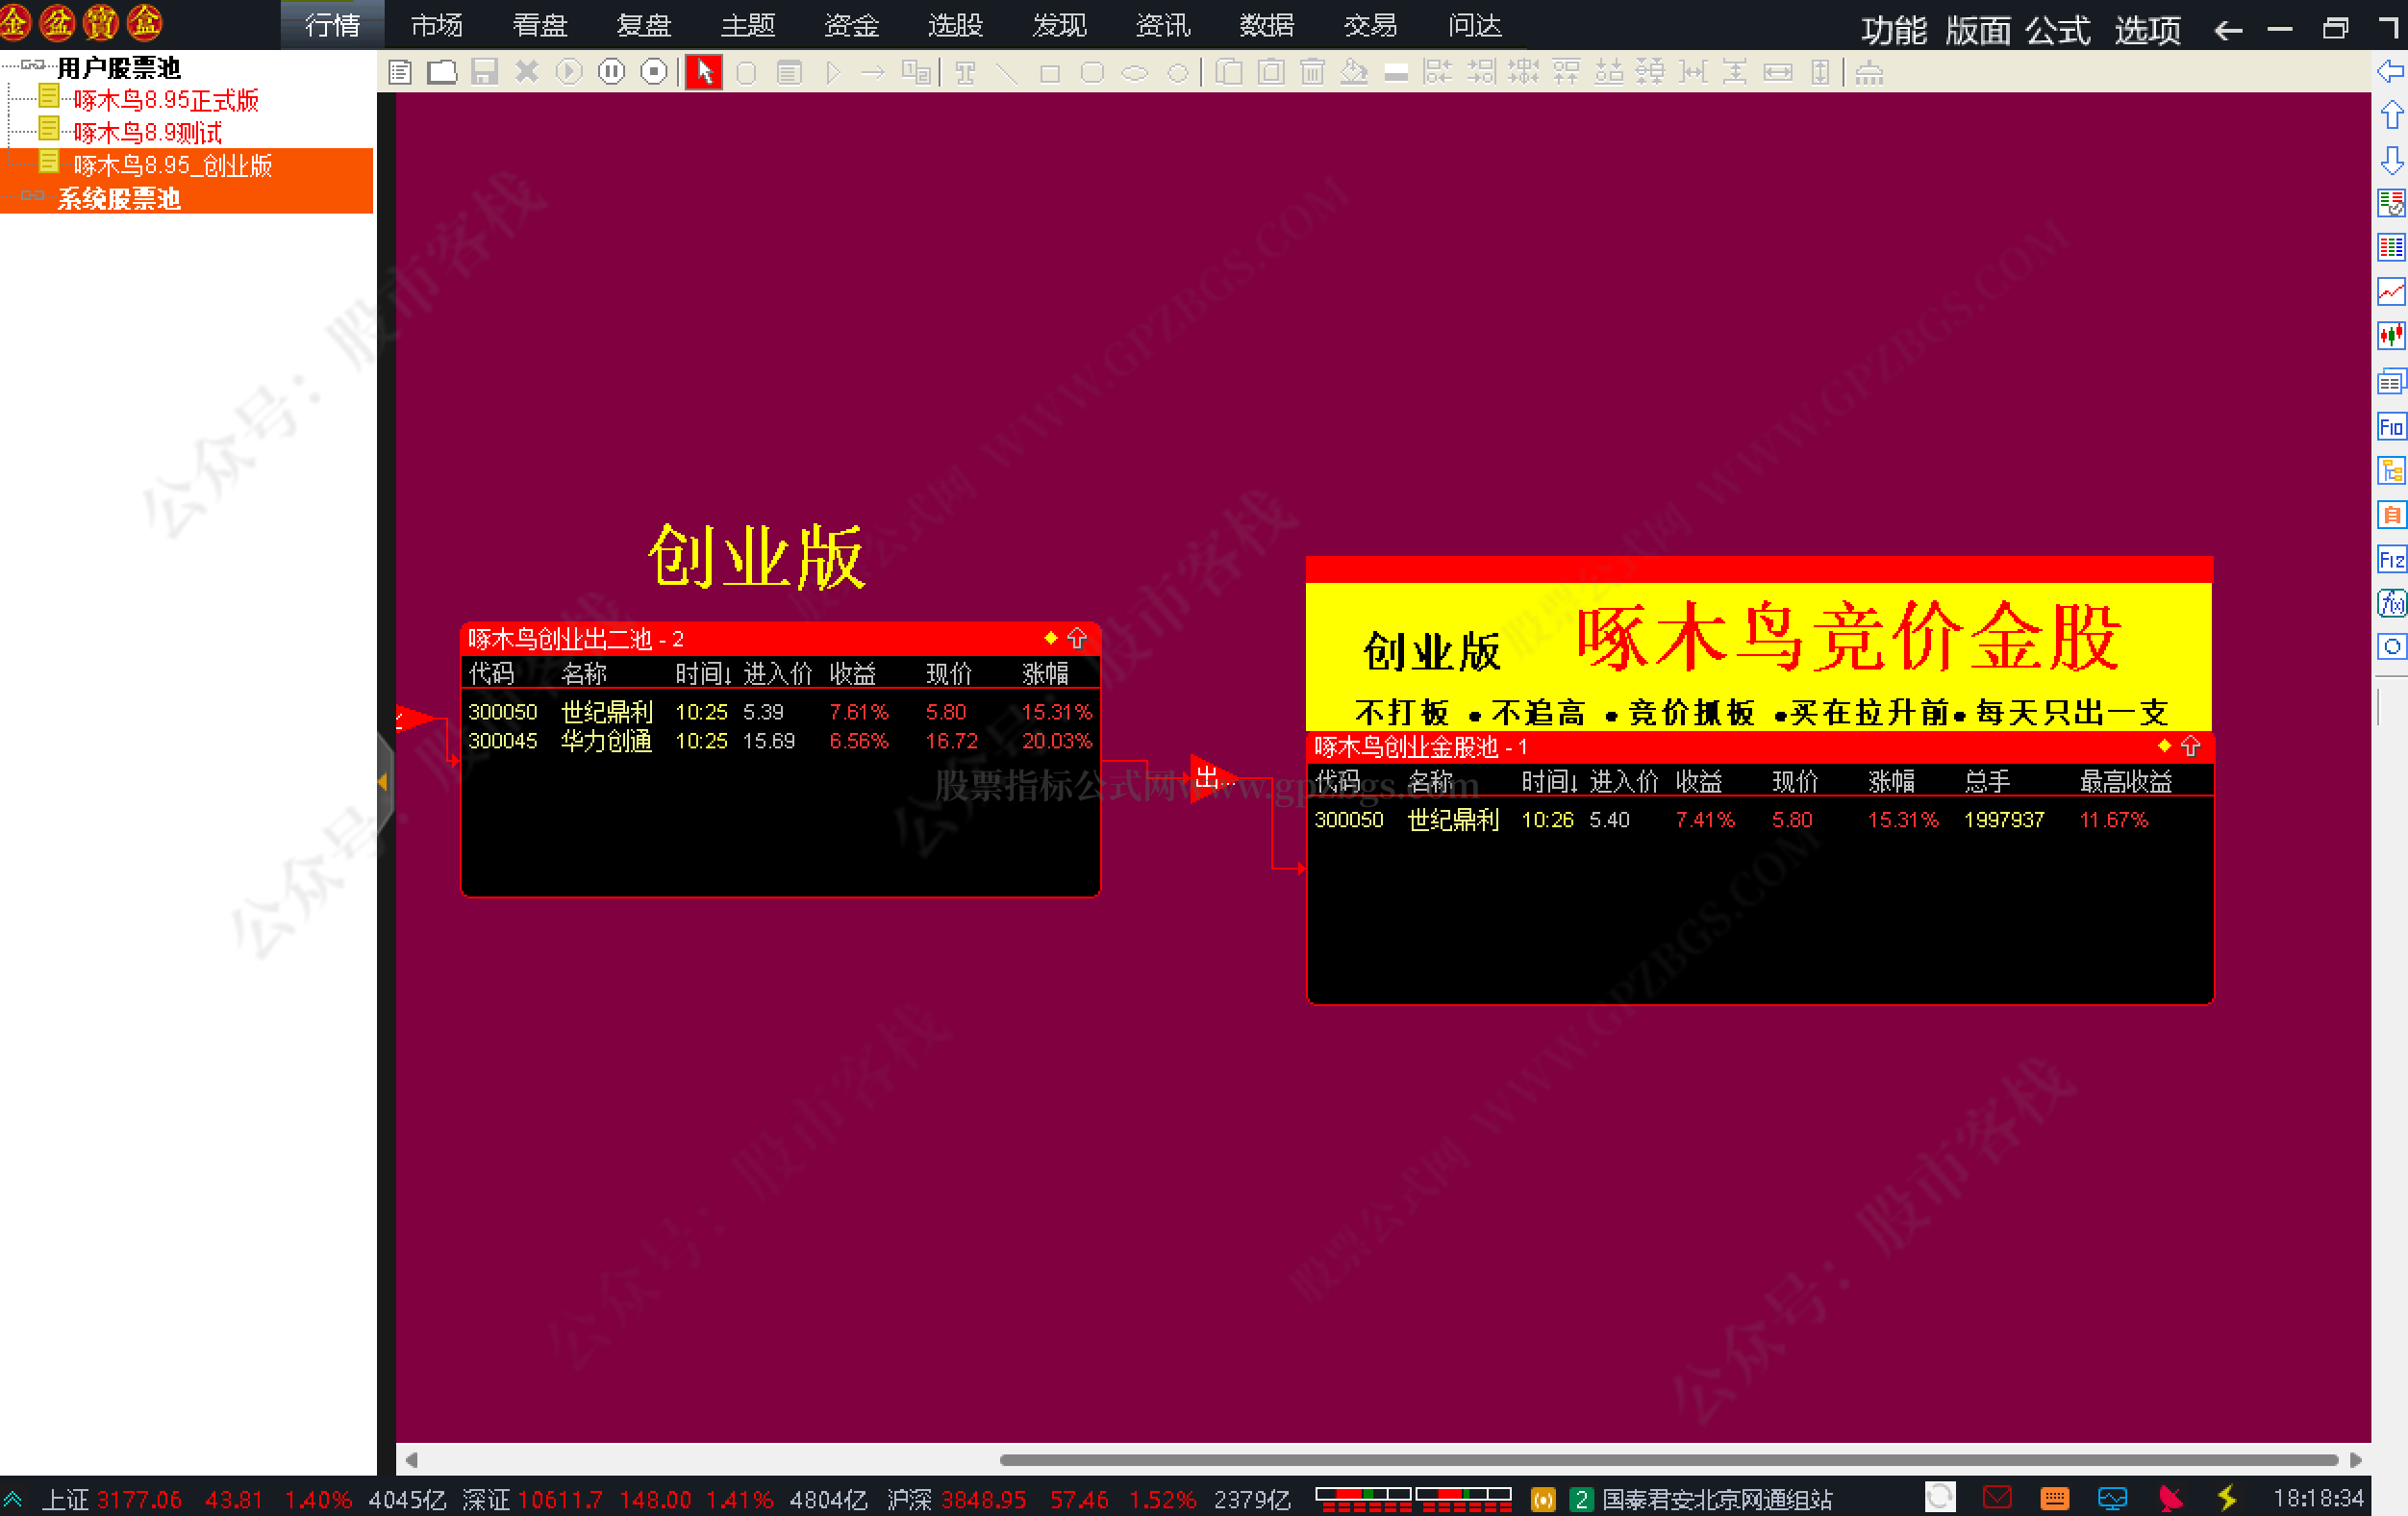
Task: Select the rectangle shape tool
Action: click(x=1050, y=73)
